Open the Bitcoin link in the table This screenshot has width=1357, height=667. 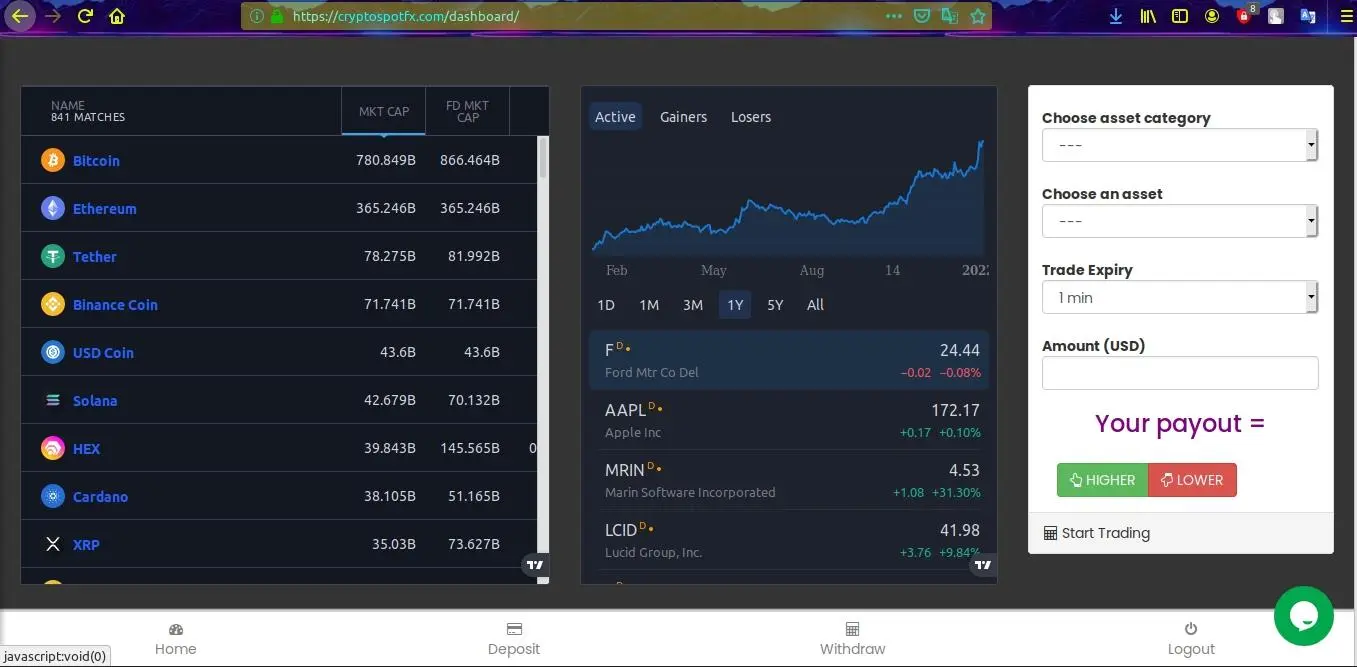point(96,160)
